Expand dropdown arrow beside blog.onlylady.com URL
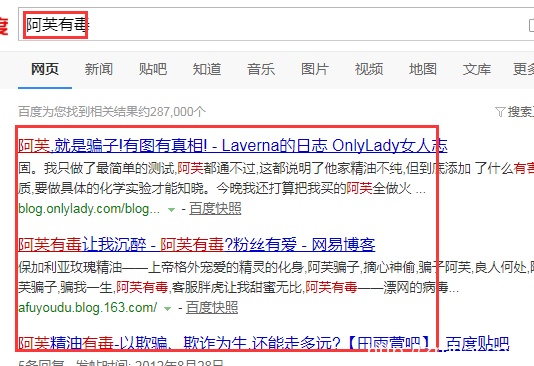This screenshot has height=366, width=534. coord(172,210)
